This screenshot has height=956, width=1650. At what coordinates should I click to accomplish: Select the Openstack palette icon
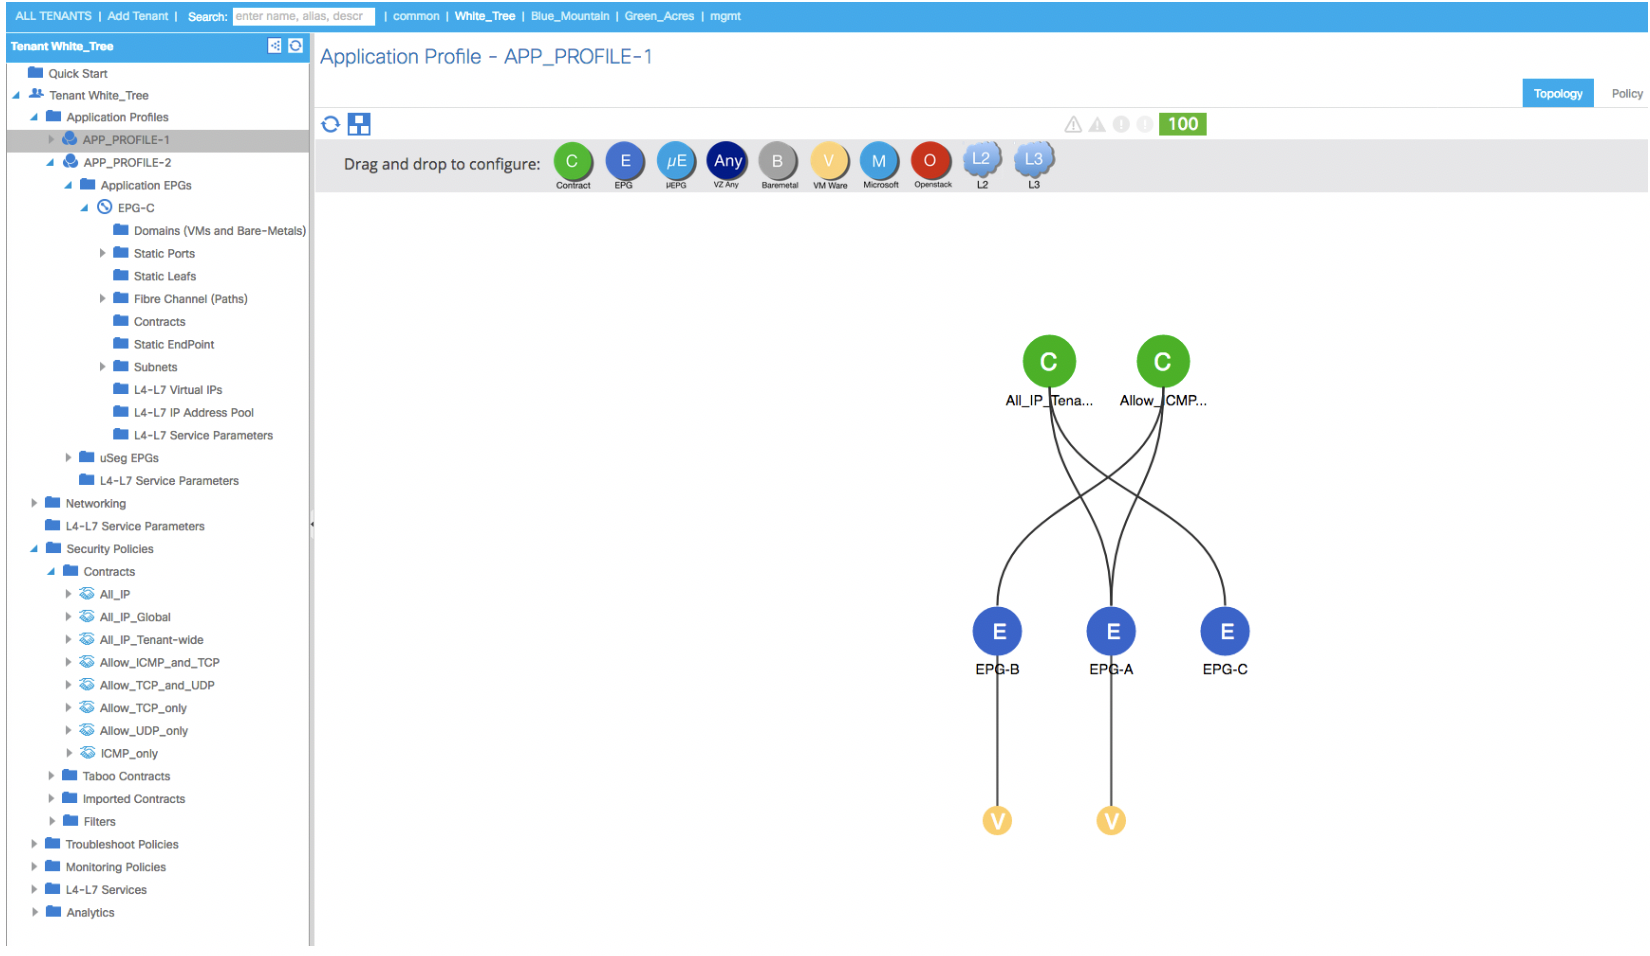pos(930,161)
